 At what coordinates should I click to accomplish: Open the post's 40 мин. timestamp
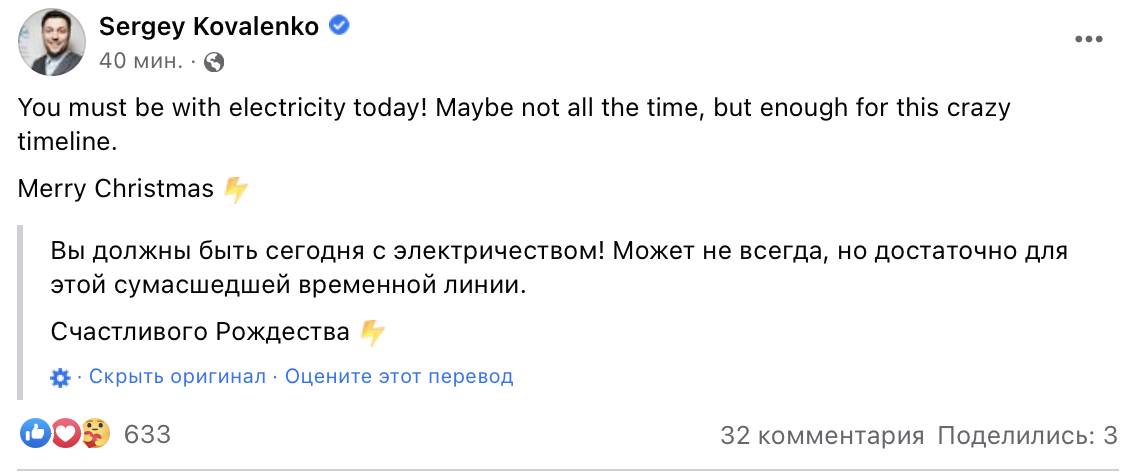click(x=141, y=61)
